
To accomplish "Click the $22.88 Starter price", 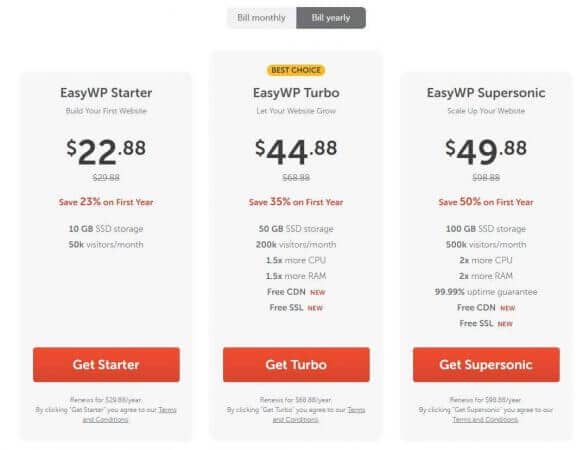I will click(106, 152).
